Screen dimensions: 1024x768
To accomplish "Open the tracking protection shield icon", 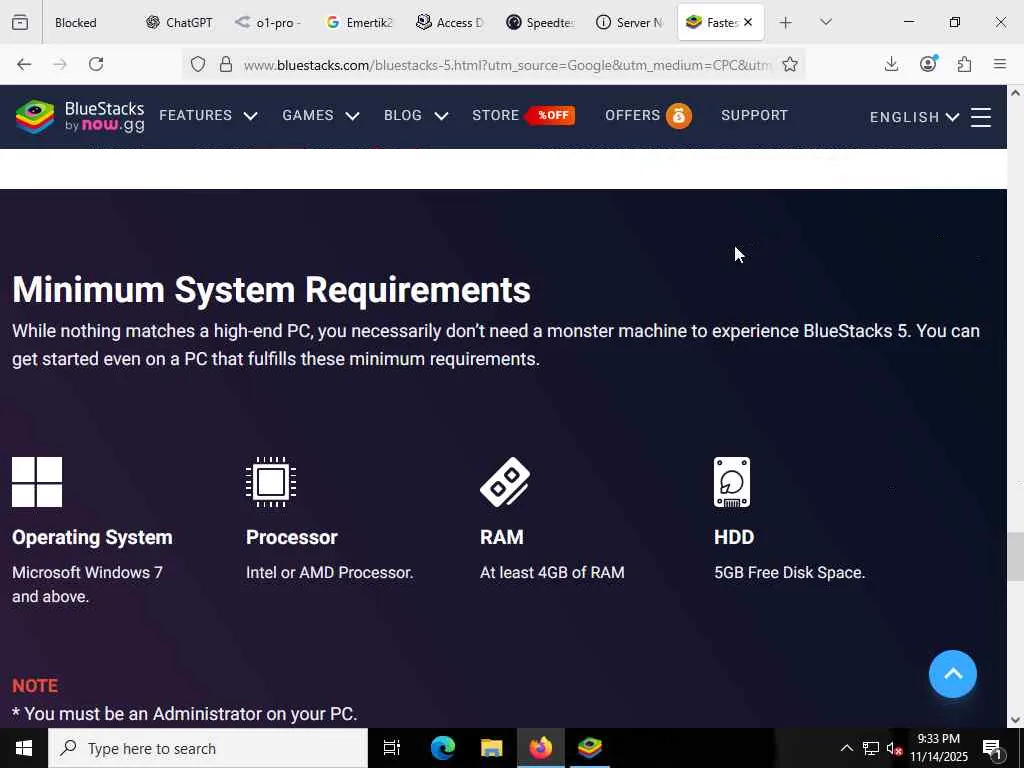I will (x=198, y=64).
